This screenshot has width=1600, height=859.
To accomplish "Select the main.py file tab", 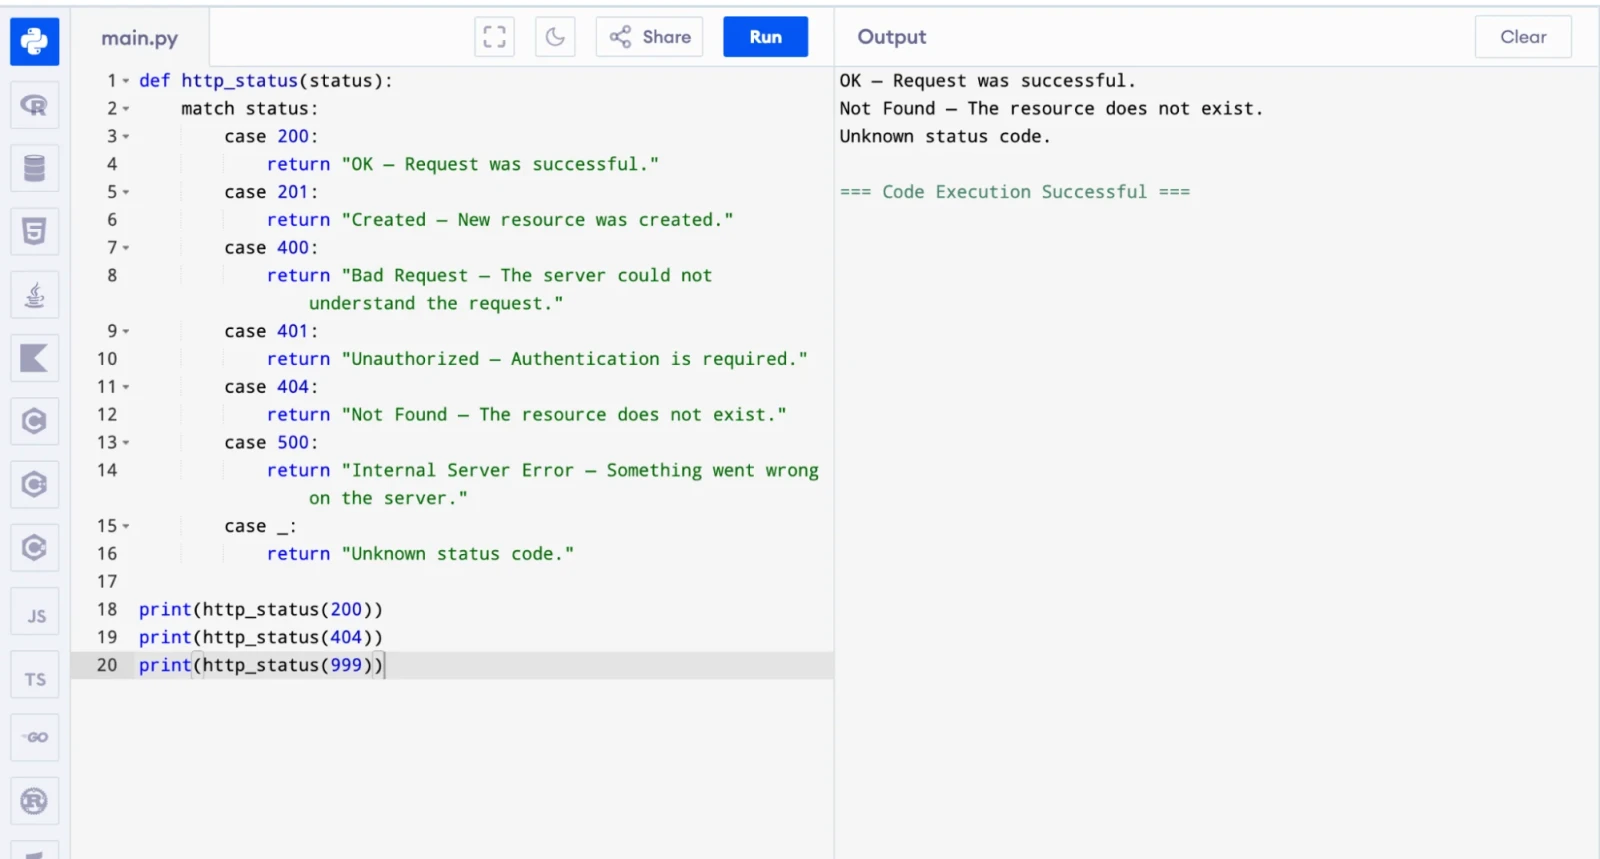I will click(x=139, y=38).
